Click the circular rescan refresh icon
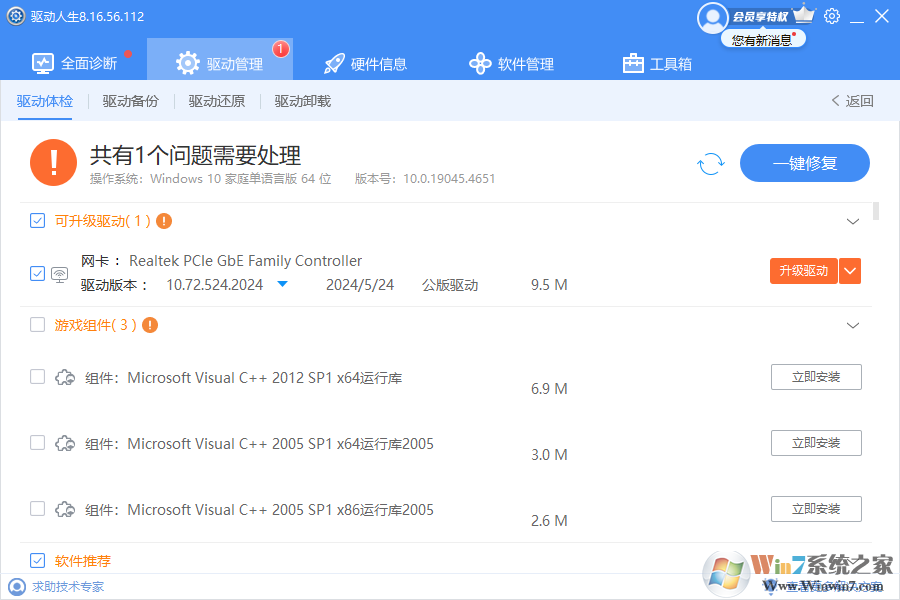 (x=710, y=163)
